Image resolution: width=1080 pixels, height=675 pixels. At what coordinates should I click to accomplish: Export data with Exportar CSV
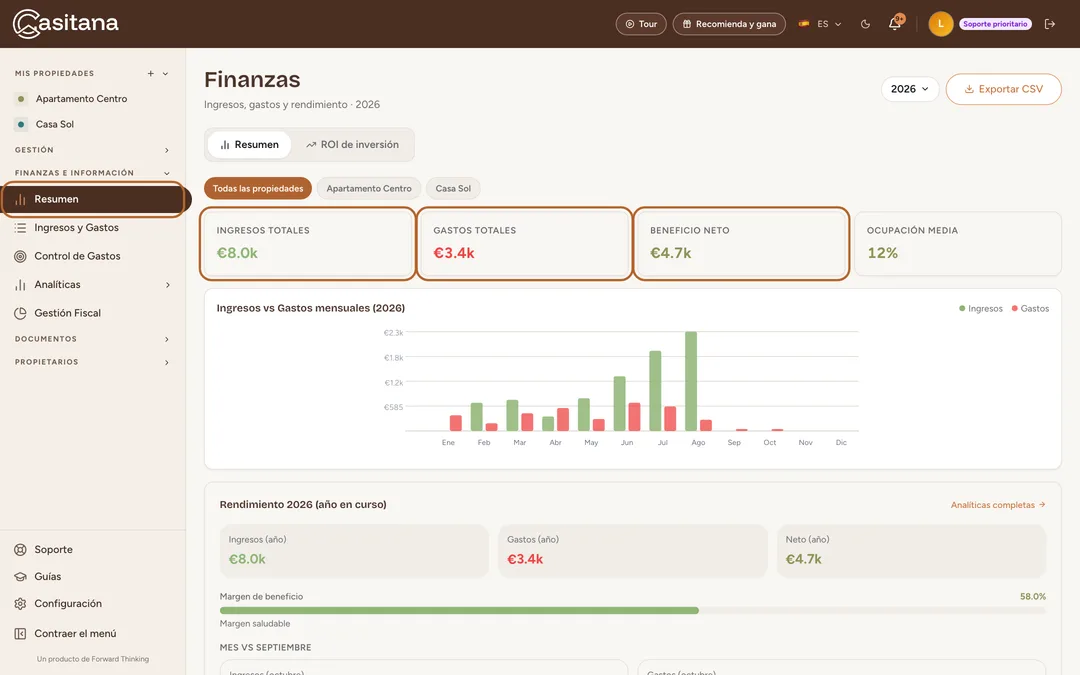pyautogui.click(x=1003, y=89)
